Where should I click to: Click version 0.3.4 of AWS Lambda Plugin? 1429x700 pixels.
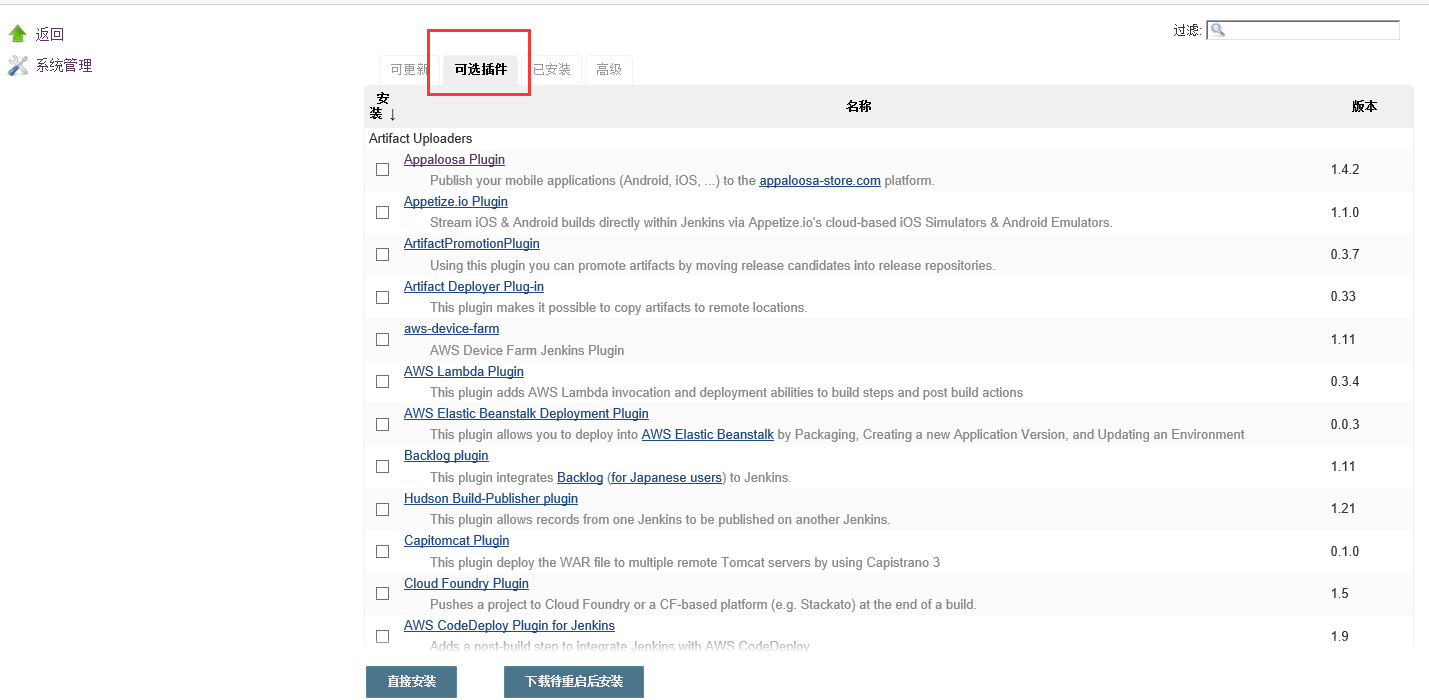[1345, 382]
